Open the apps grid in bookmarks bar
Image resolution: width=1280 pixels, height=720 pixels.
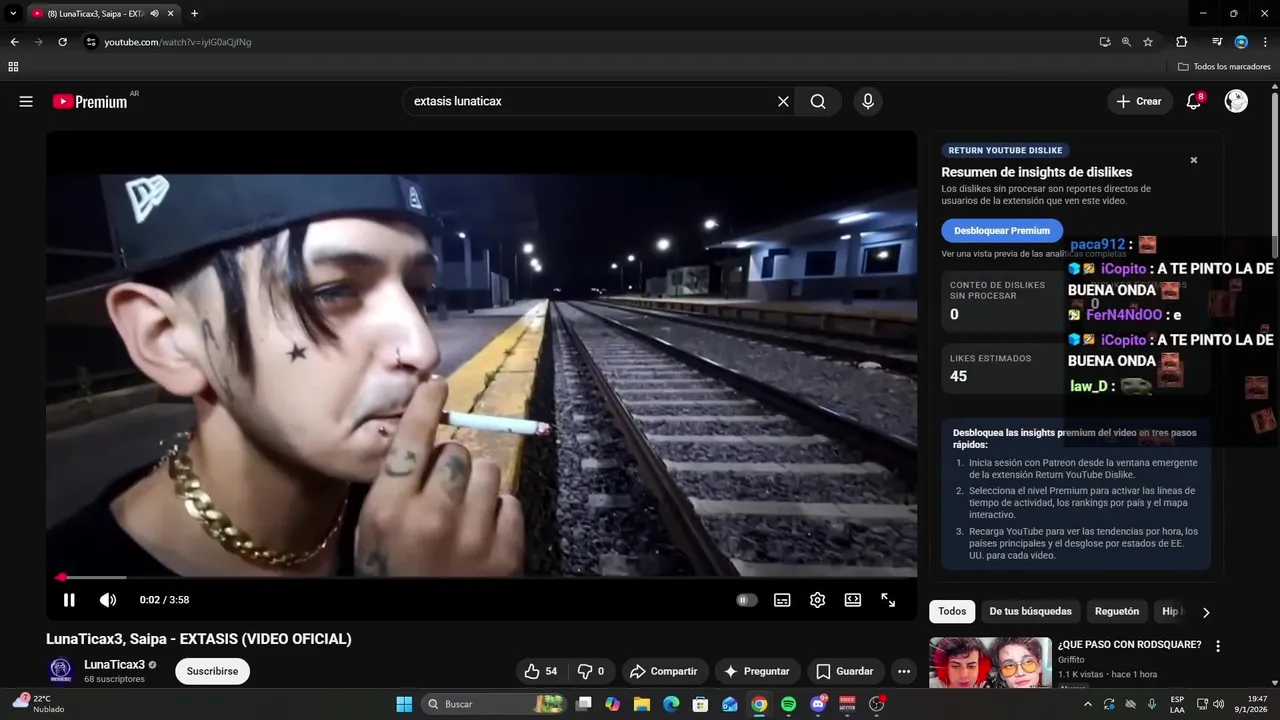point(13,67)
